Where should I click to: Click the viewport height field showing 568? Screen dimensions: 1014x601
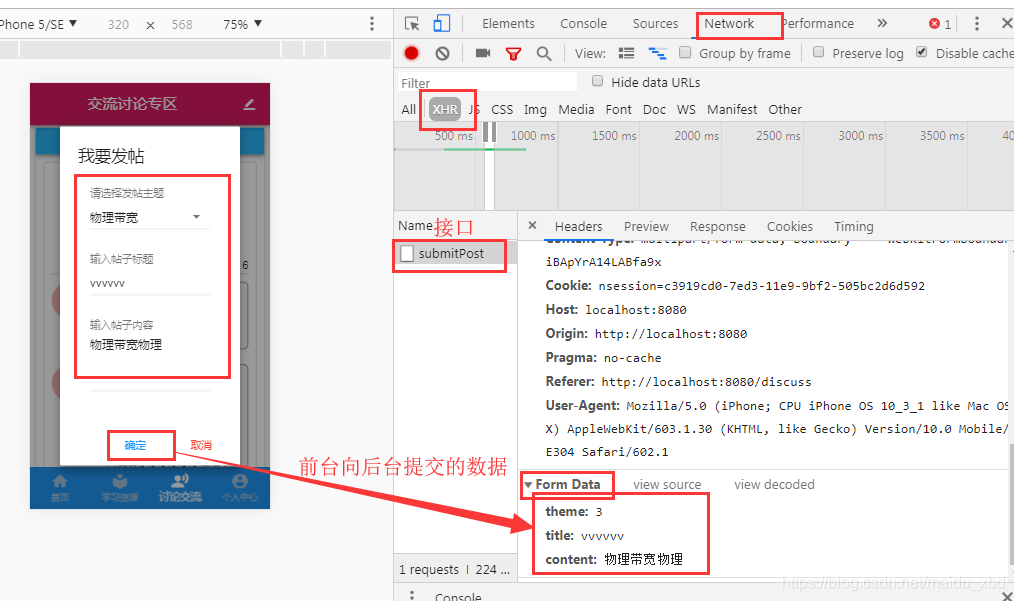(x=182, y=25)
